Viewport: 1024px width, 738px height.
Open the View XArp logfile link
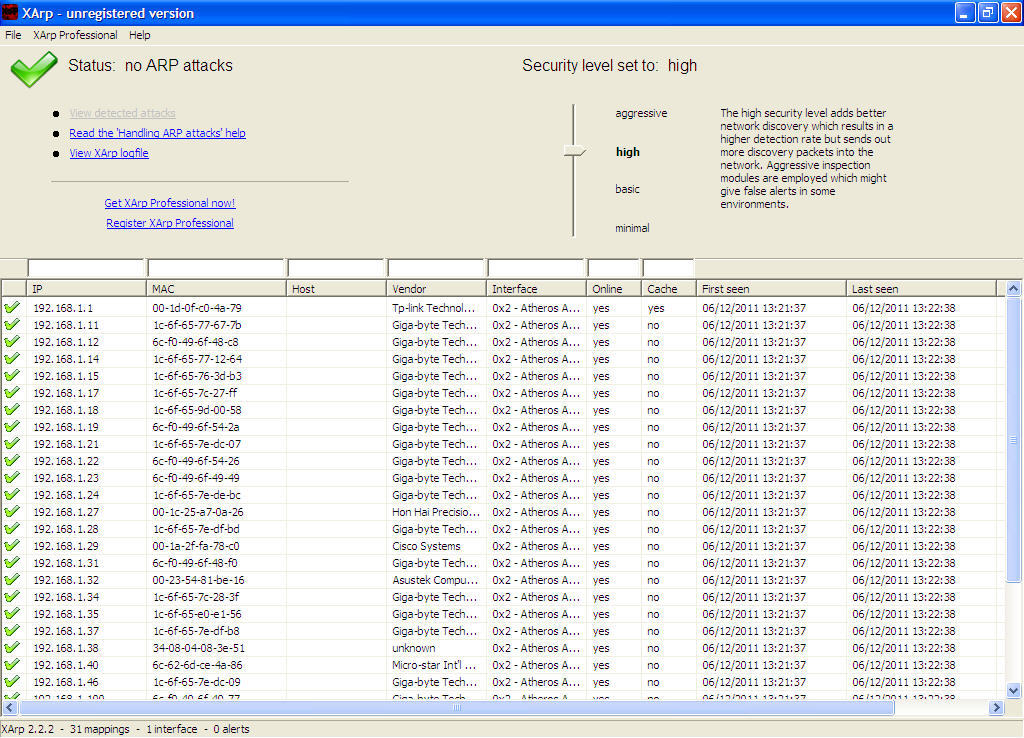[109, 153]
